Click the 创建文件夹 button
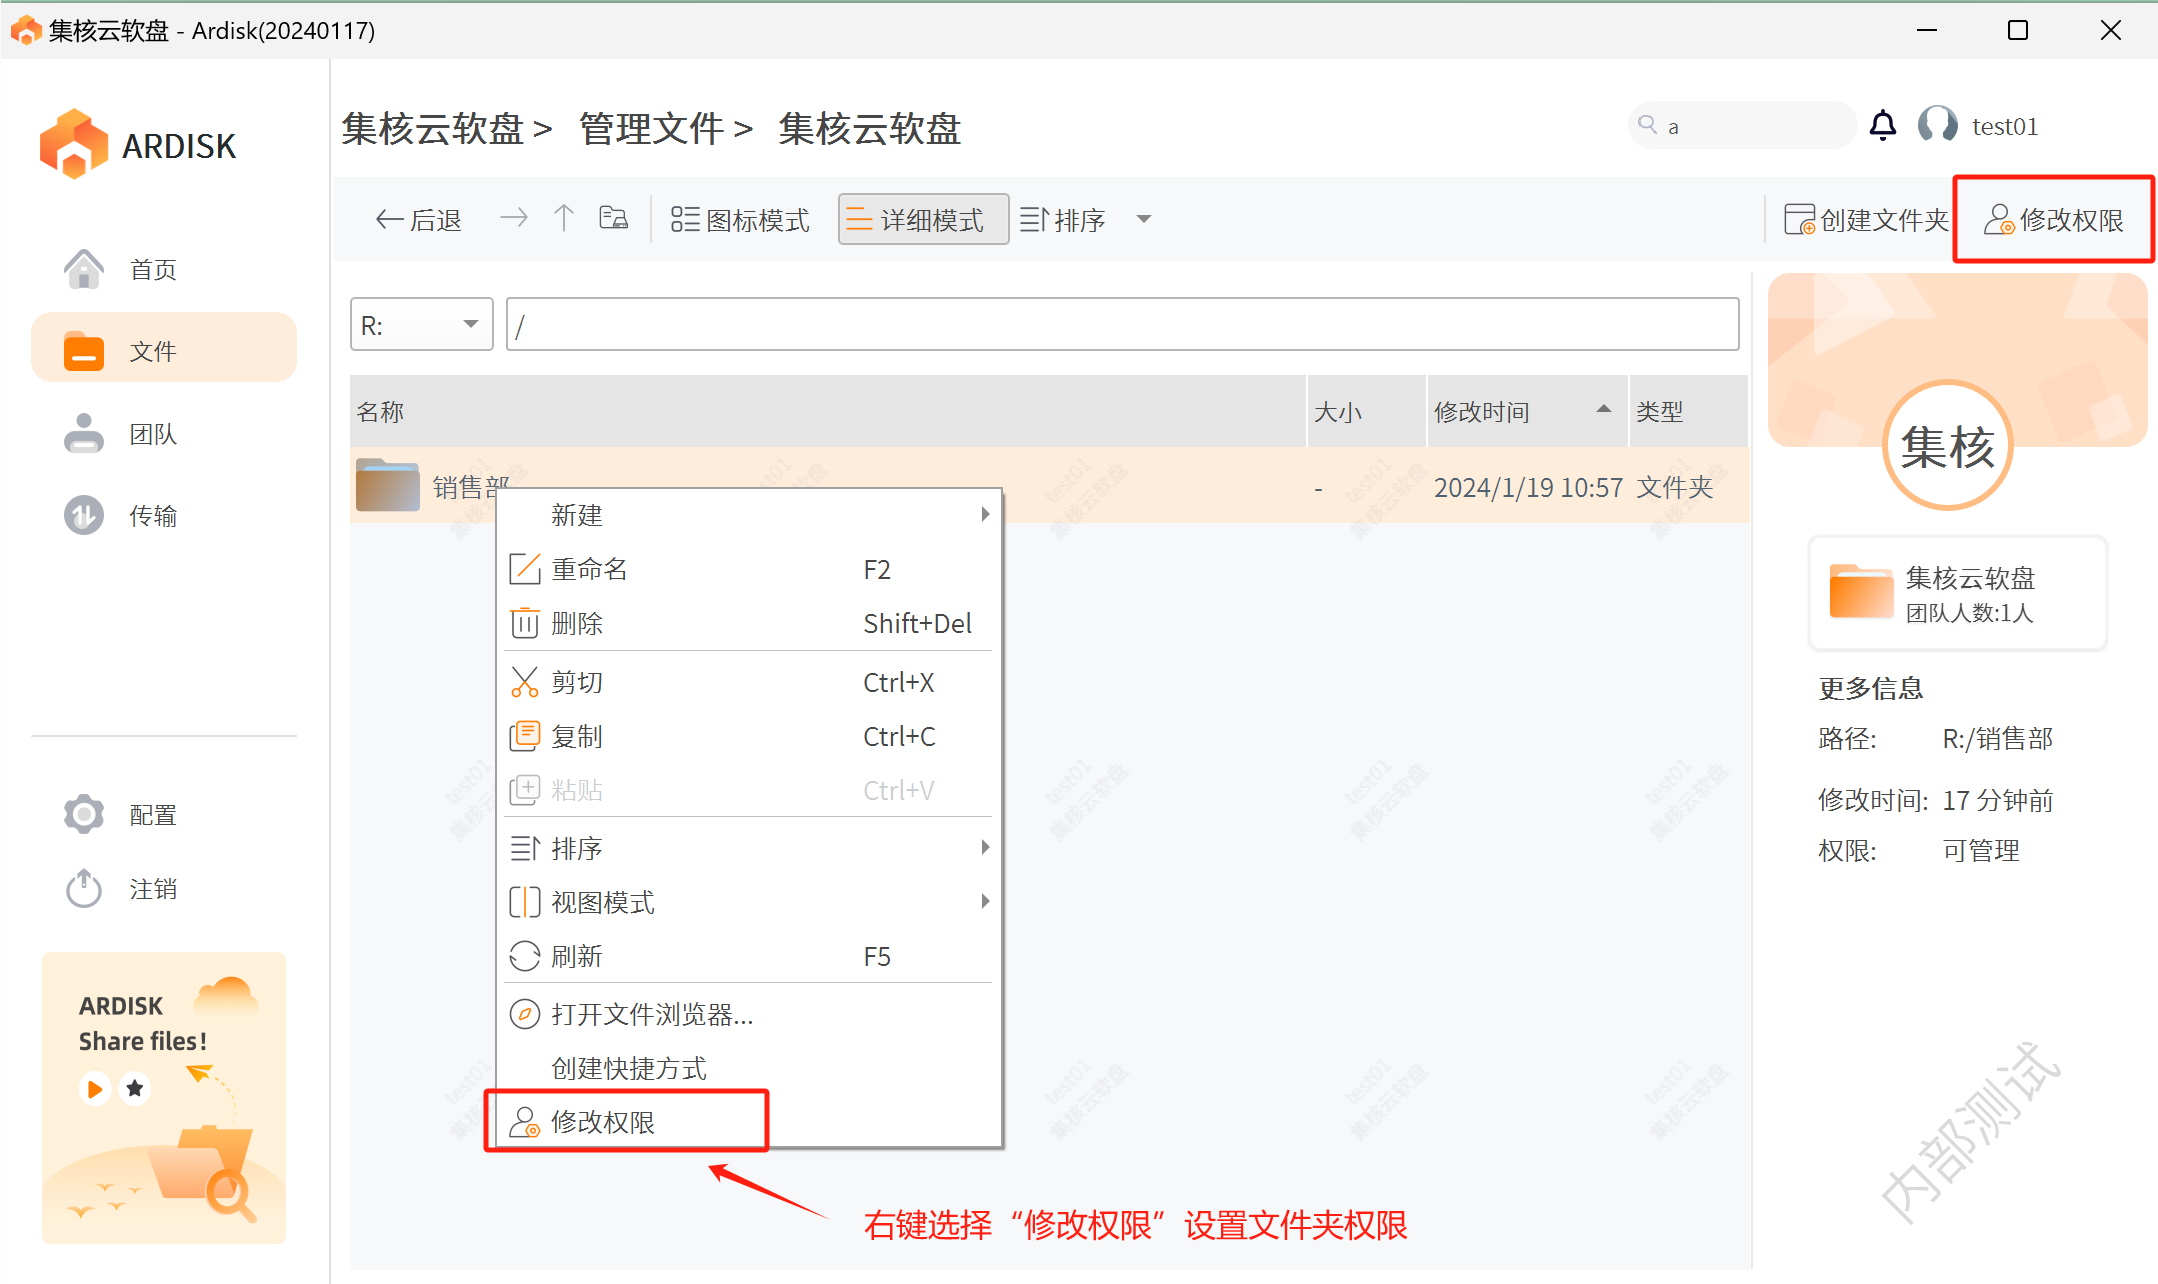Screen dimensions: 2158x1284 (x=1866, y=220)
